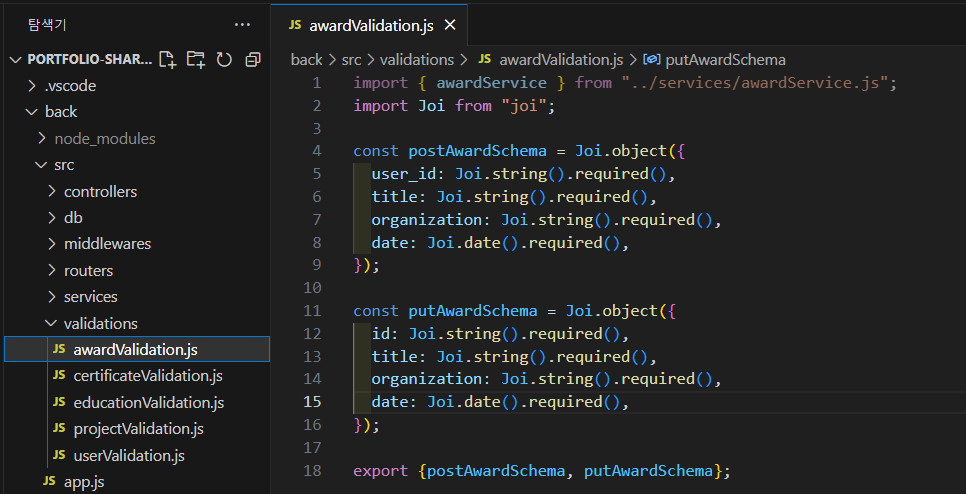Click the New File icon in explorer header
Image resolution: width=966 pixels, height=494 pixels.
click(168, 59)
